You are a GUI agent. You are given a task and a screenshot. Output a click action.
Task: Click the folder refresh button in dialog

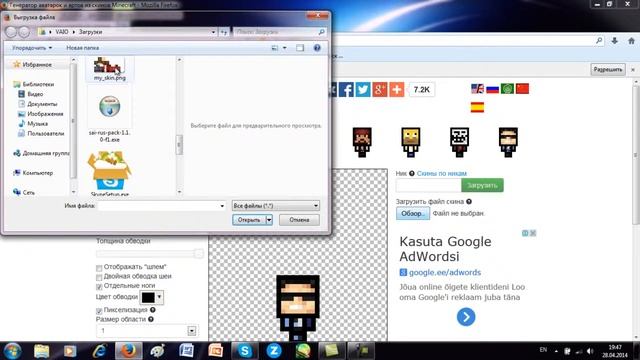point(224,32)
